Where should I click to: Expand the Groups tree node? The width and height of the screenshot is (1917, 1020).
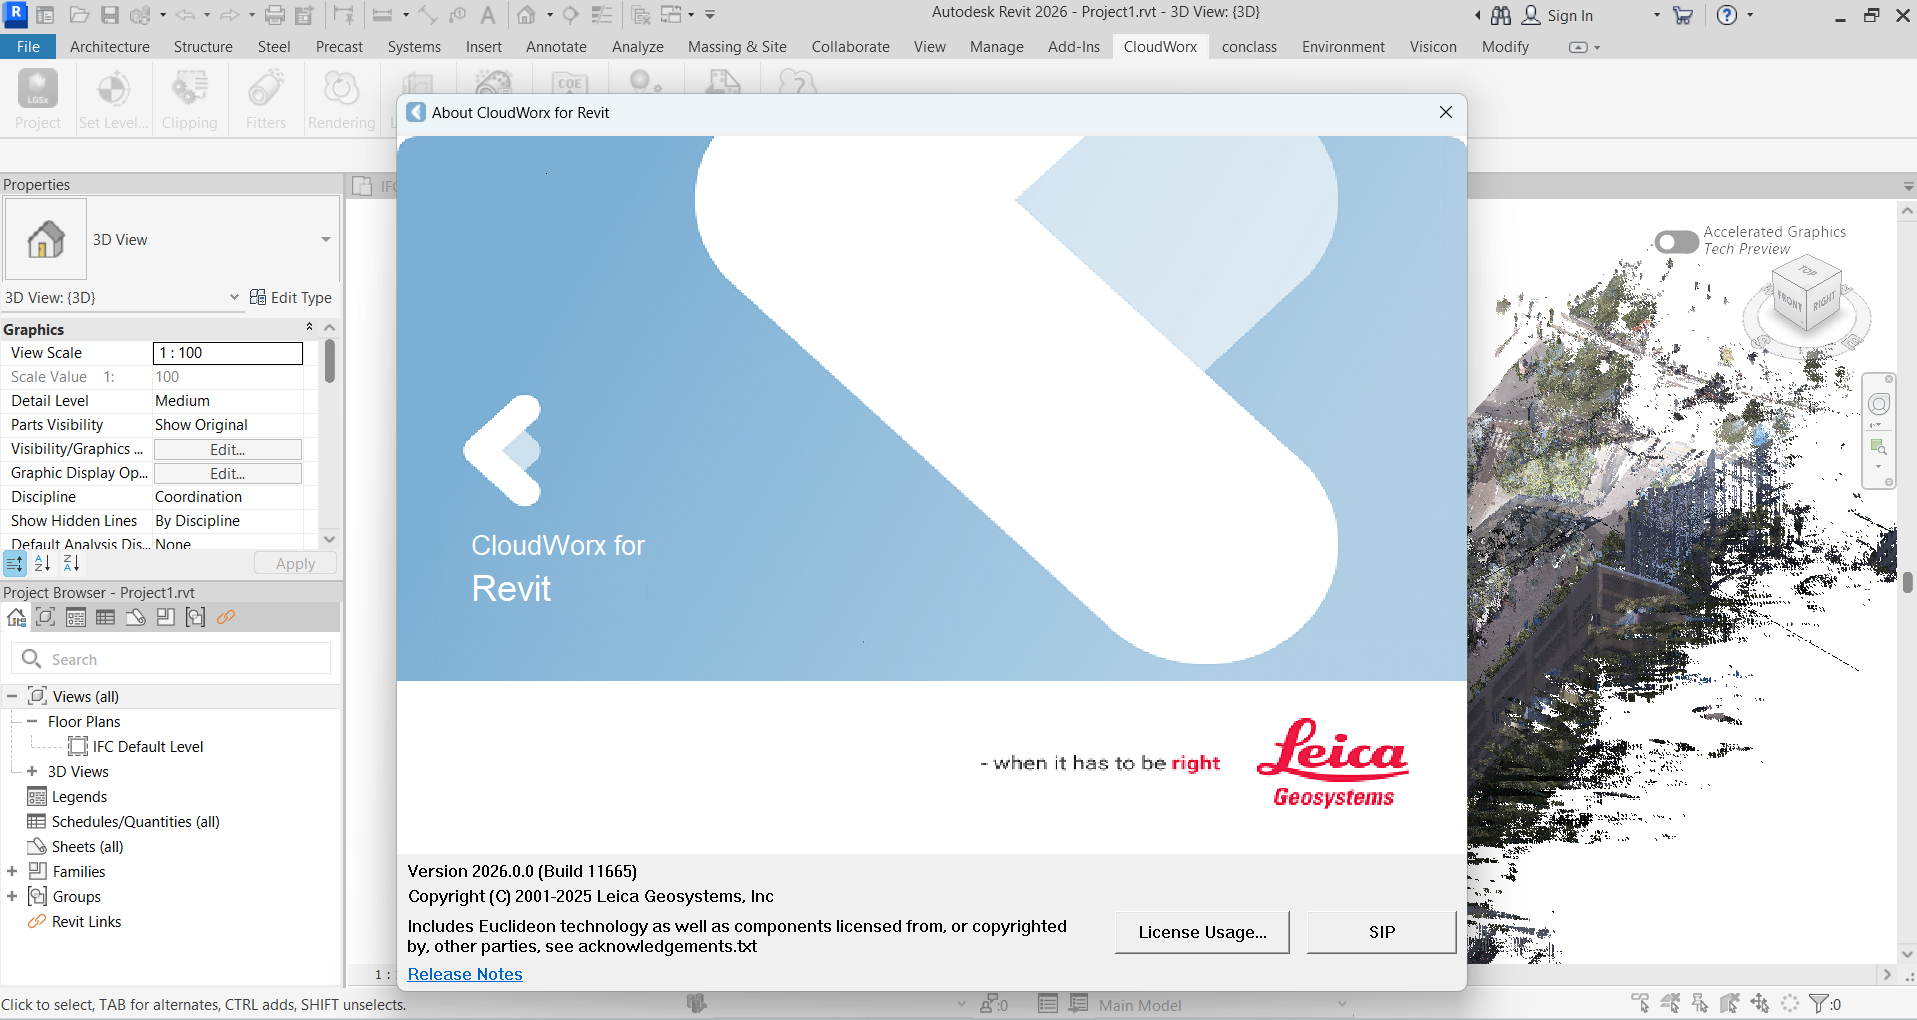pyautogui.click(x=12, y=896)
